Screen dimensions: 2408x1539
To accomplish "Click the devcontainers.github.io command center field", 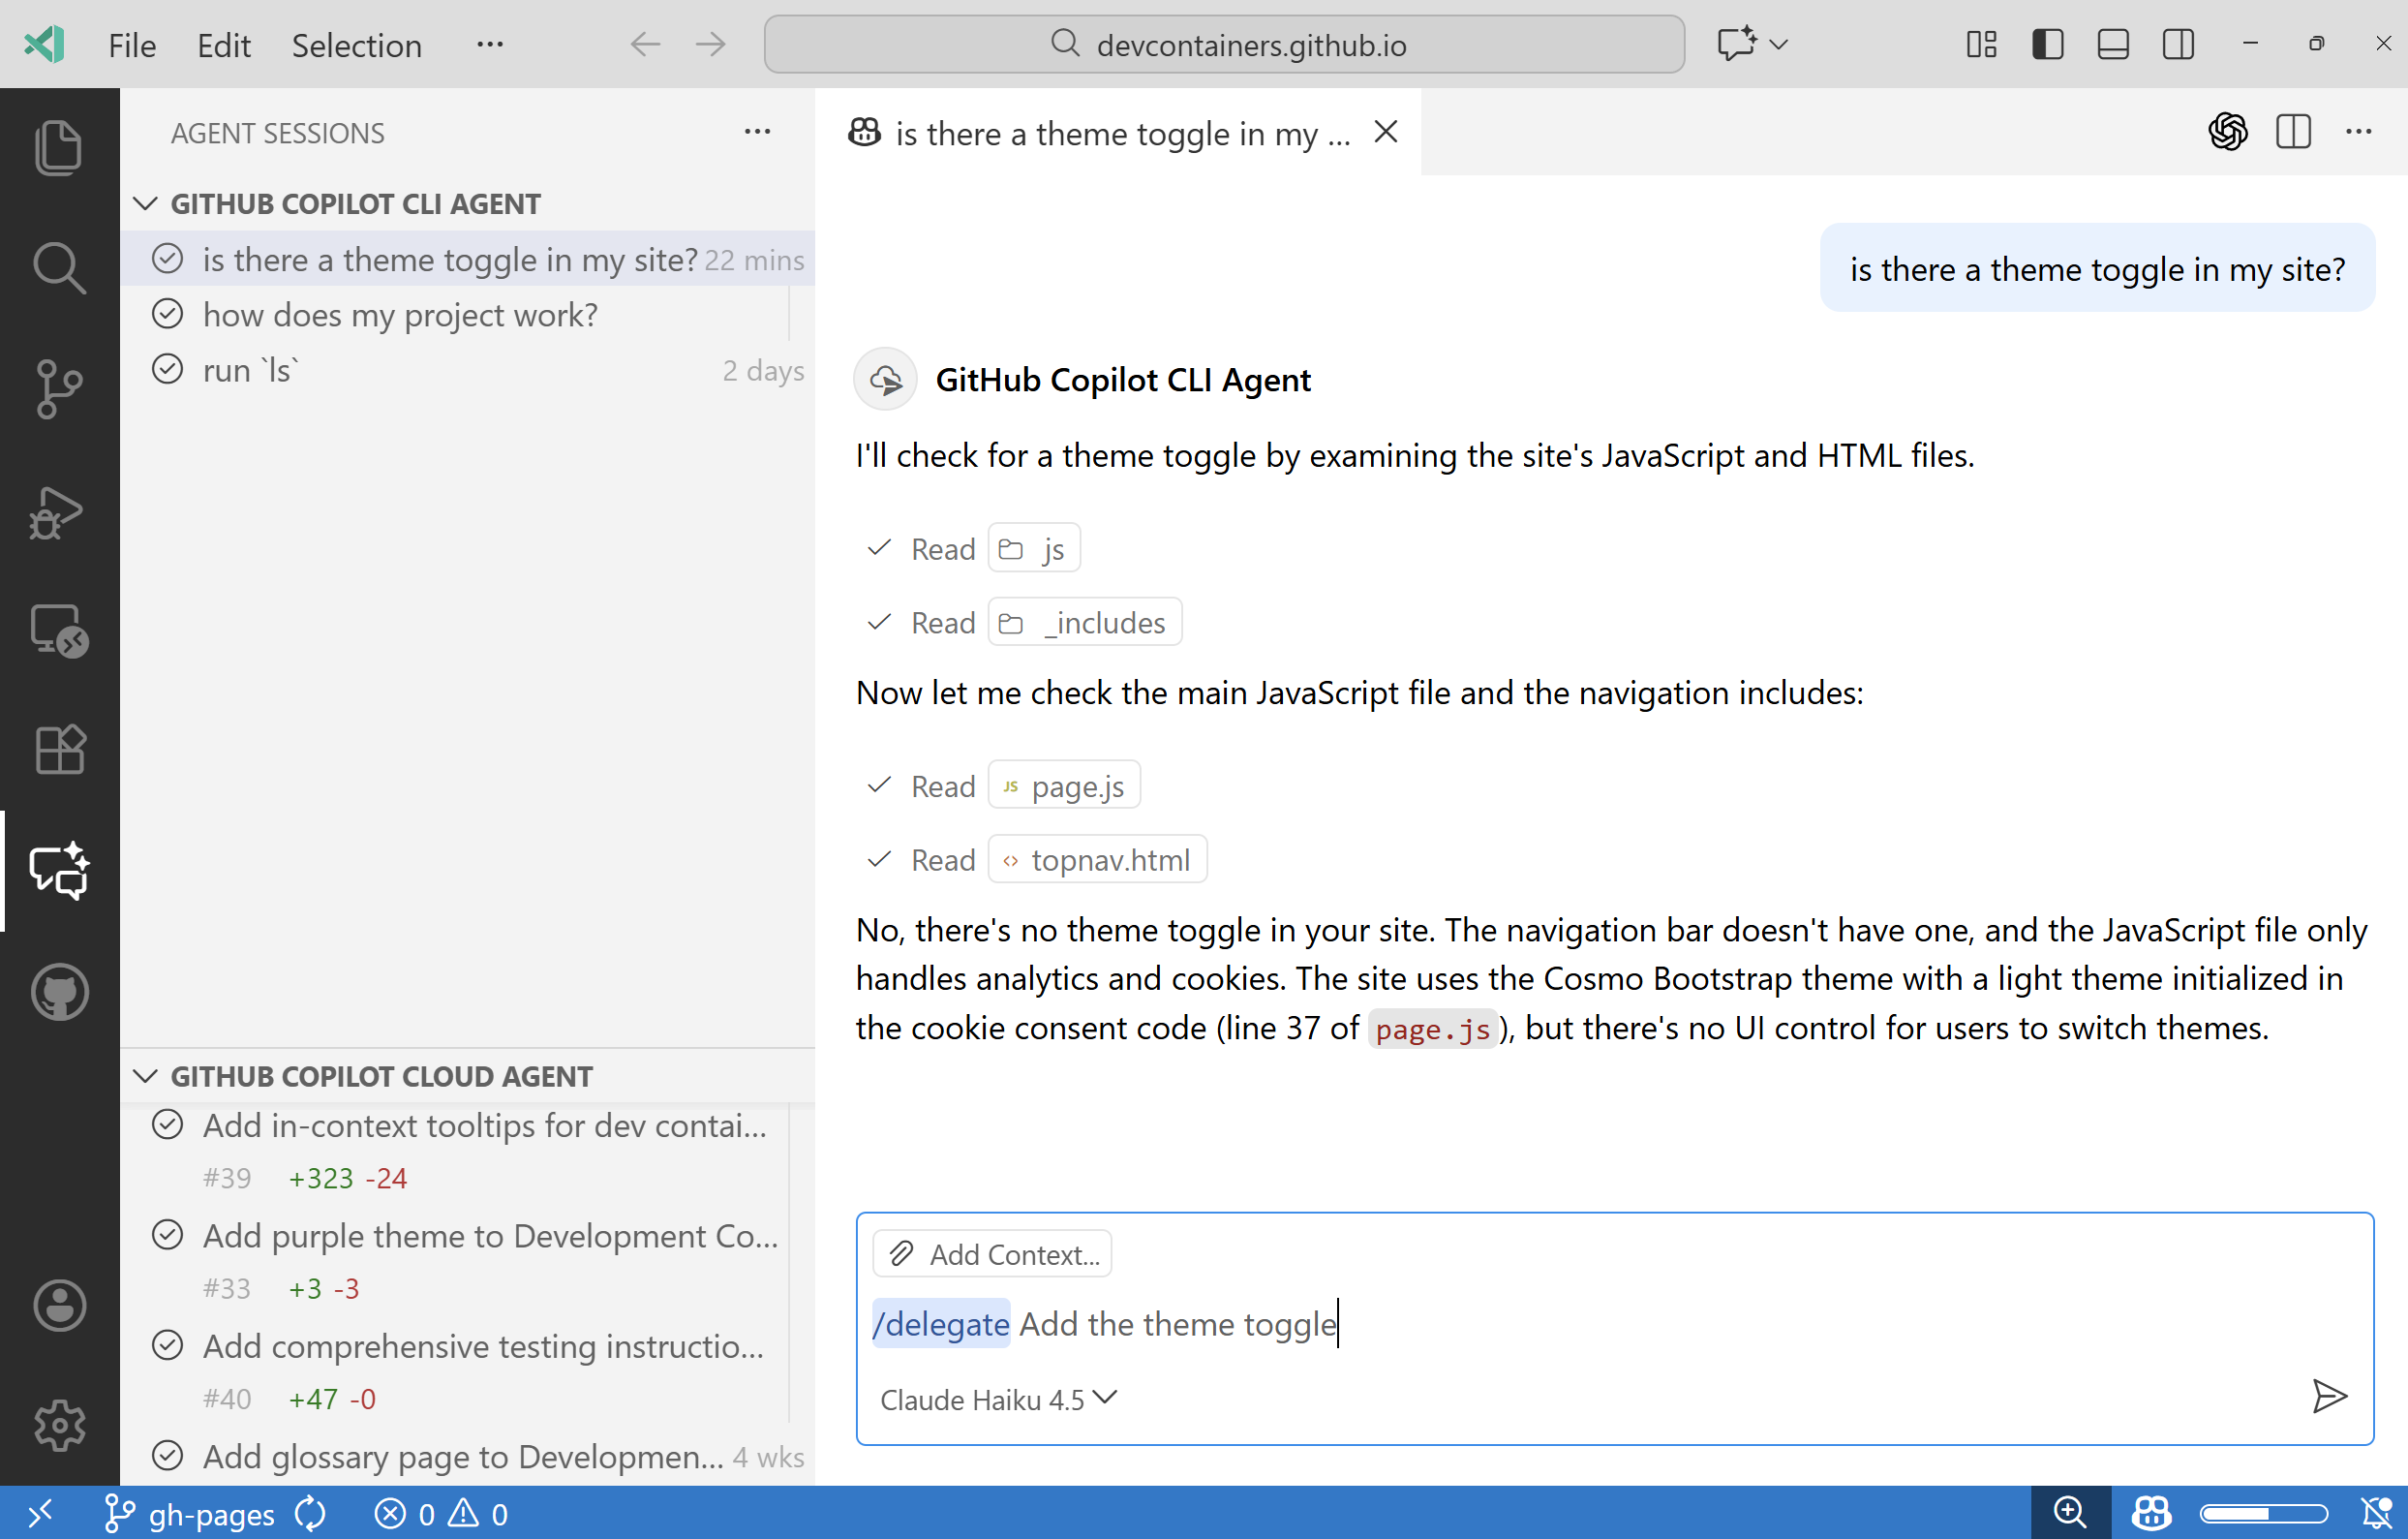I will (1224, 44).
